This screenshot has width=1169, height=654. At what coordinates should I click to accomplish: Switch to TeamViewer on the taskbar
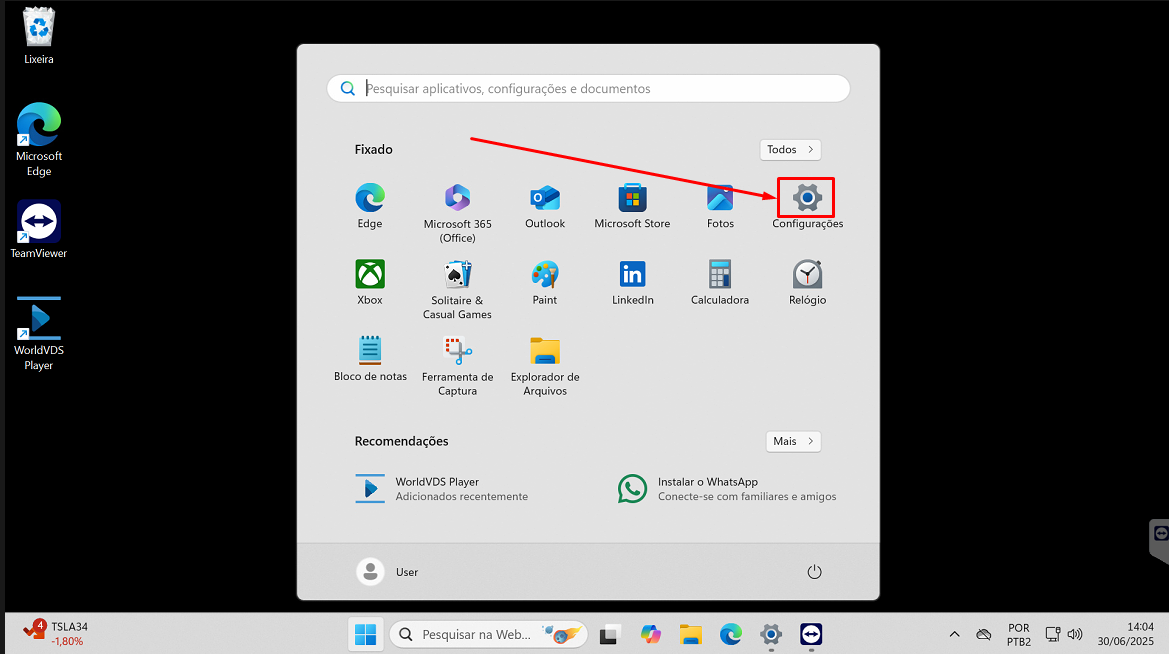click(811, 635)
